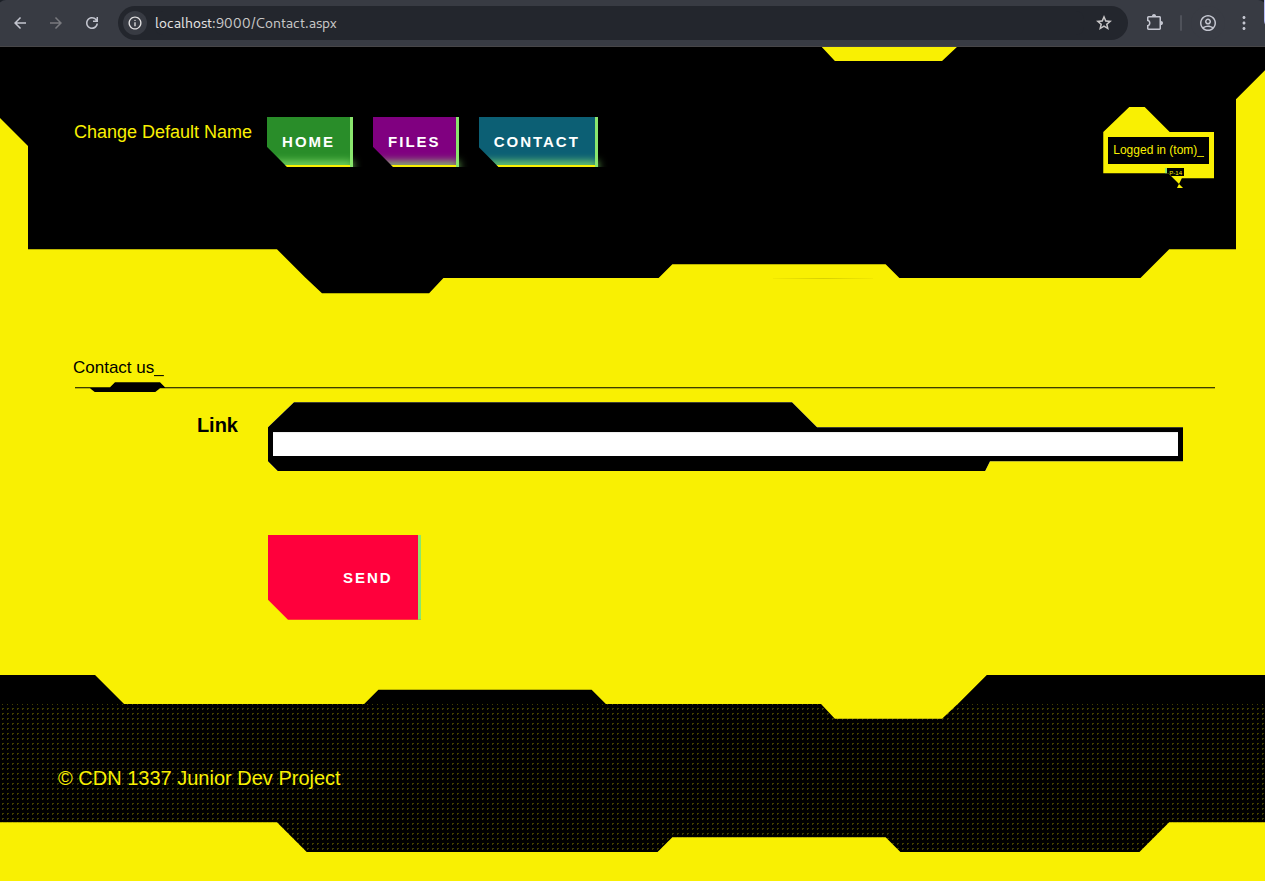Viewport: 1265px width, 881px height.
Task: Open the Extensions puzzle icon
Action: pyautogui.click(x=1154, y=23)
